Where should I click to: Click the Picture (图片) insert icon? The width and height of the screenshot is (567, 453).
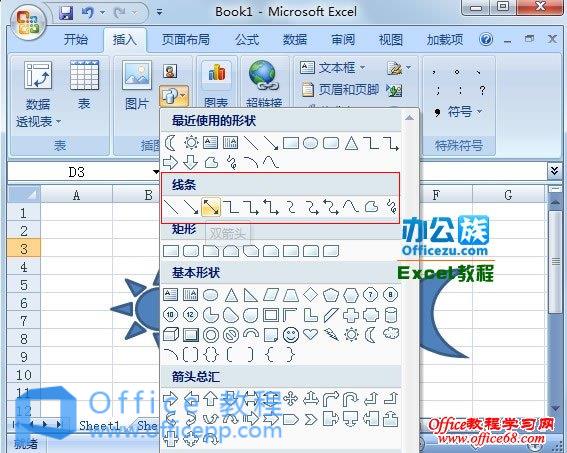(x=137, y=85)
